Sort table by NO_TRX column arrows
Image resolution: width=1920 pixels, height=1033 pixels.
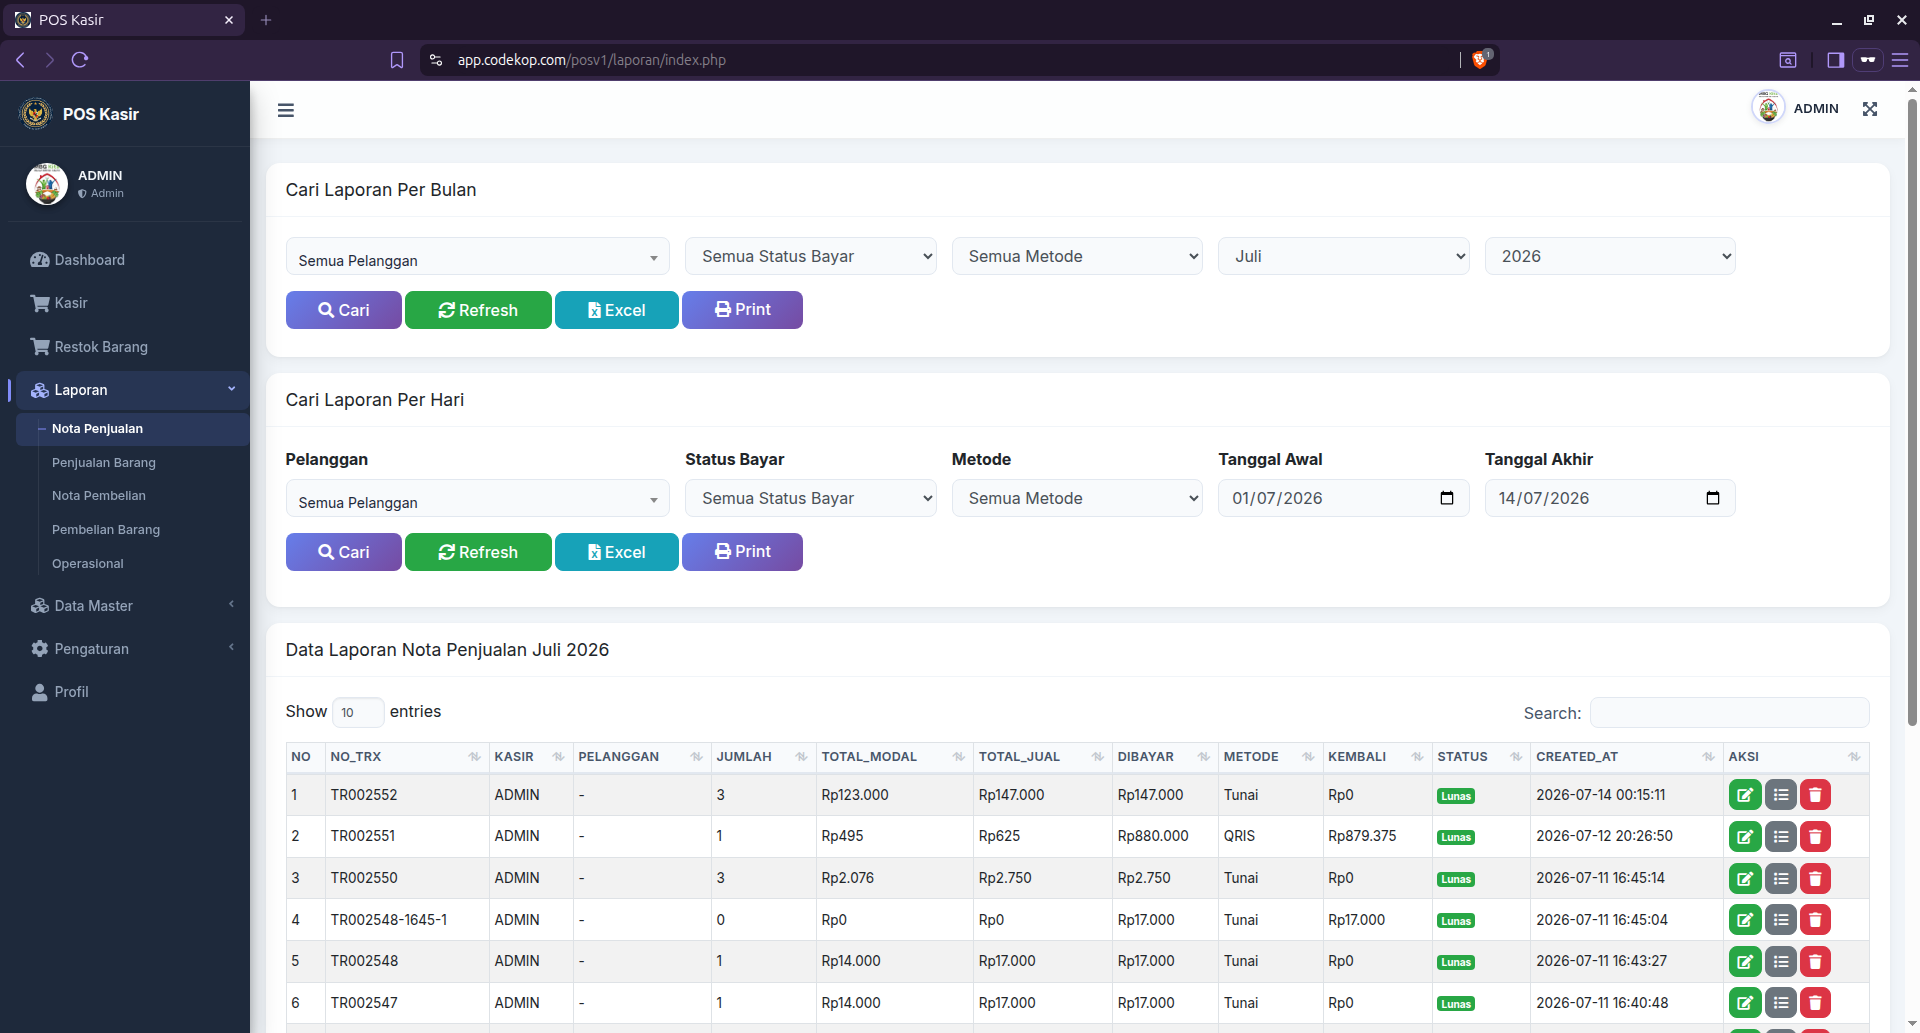(474, 757)
